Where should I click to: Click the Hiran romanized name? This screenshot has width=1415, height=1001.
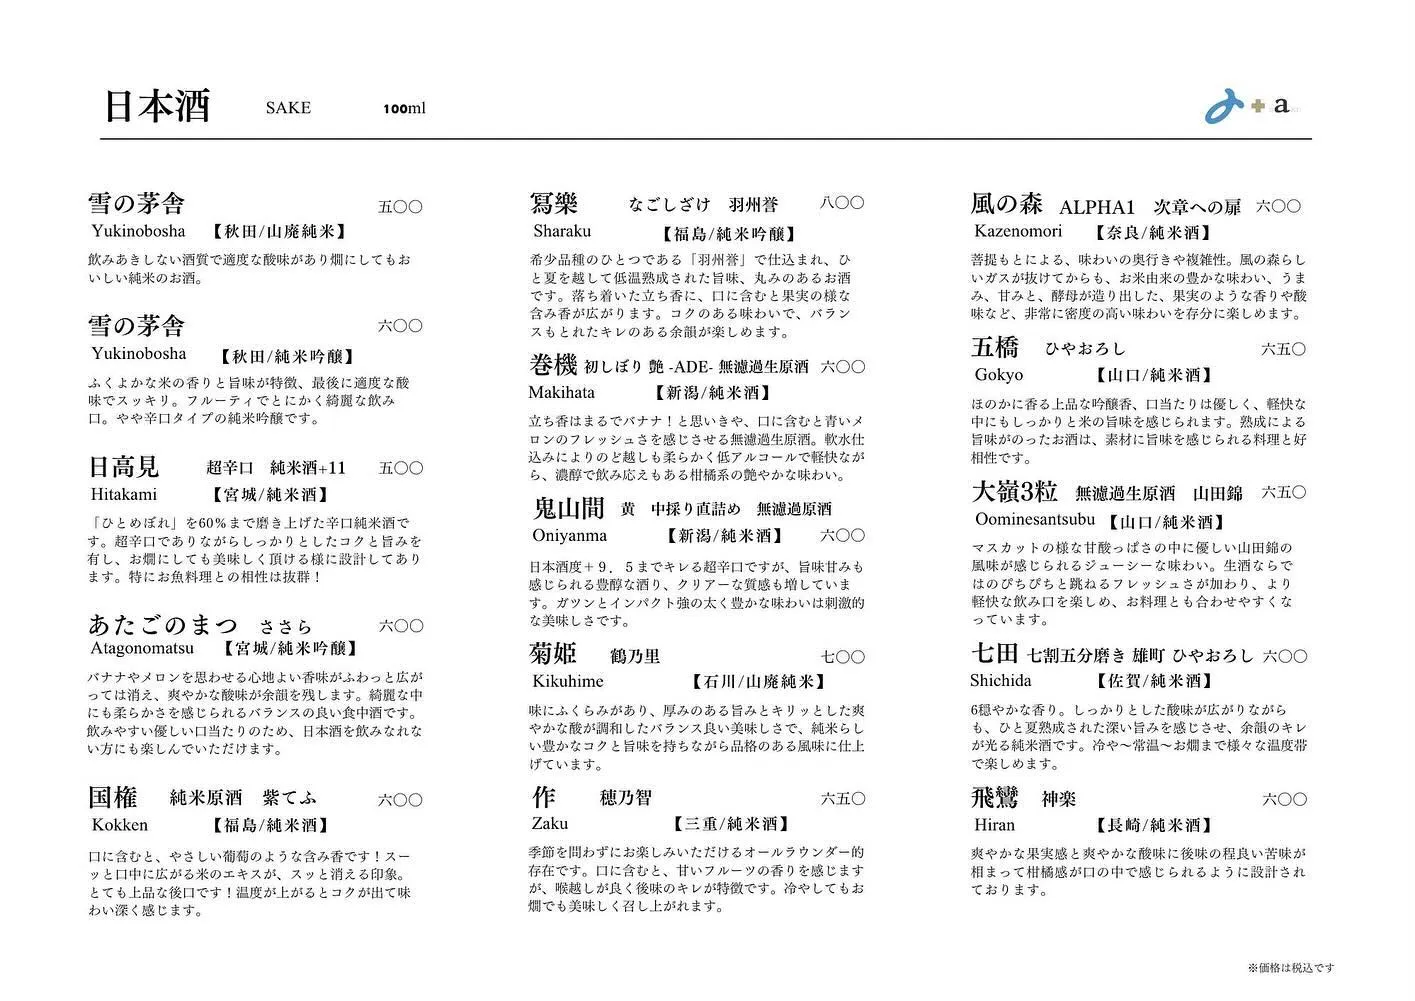995,825
